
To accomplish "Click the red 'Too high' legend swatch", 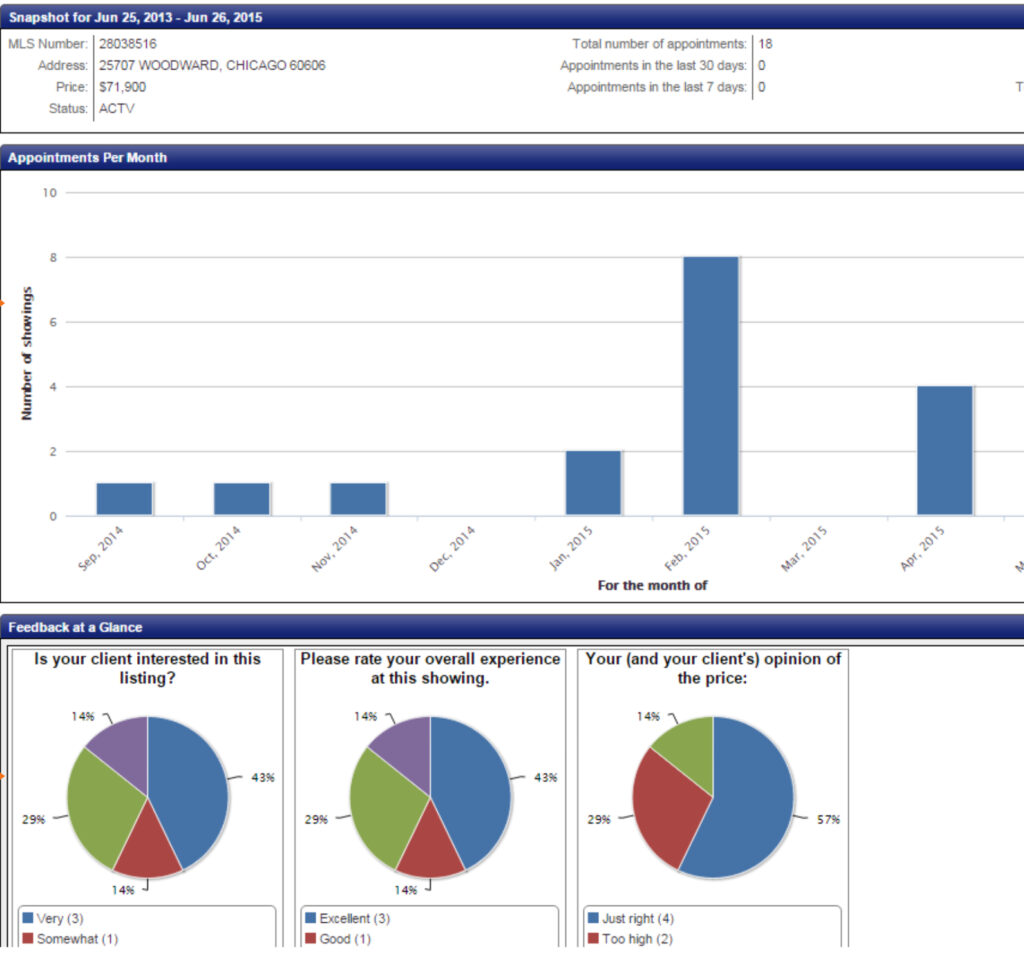I will (593, 939).
